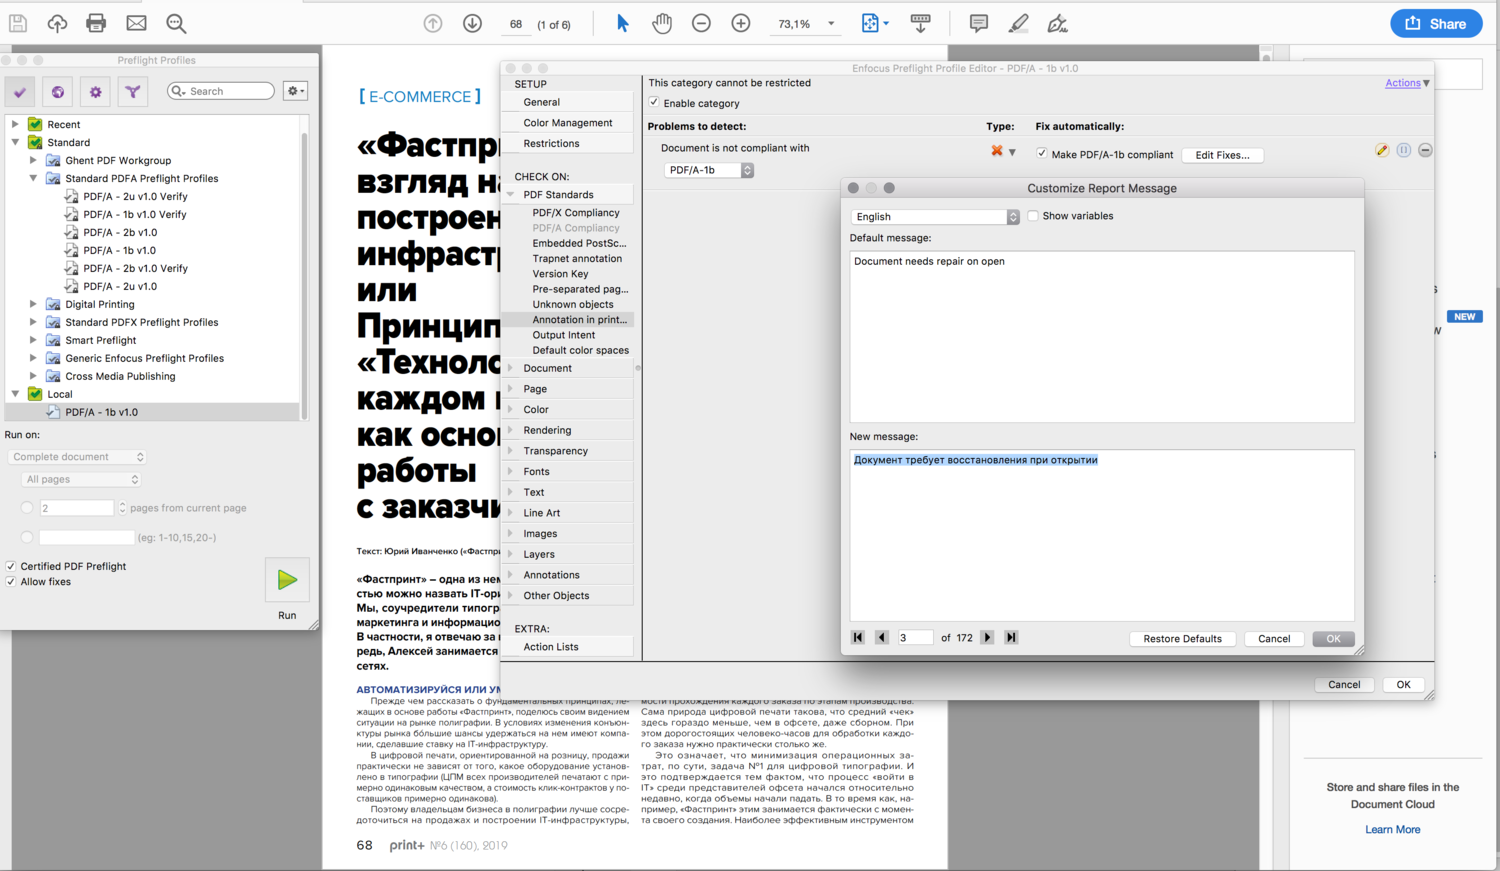Viewport: 1500px width, 871px height.
Task: Open the PDF/A-1b standard dropdown
Action: (x=709, y=170)
